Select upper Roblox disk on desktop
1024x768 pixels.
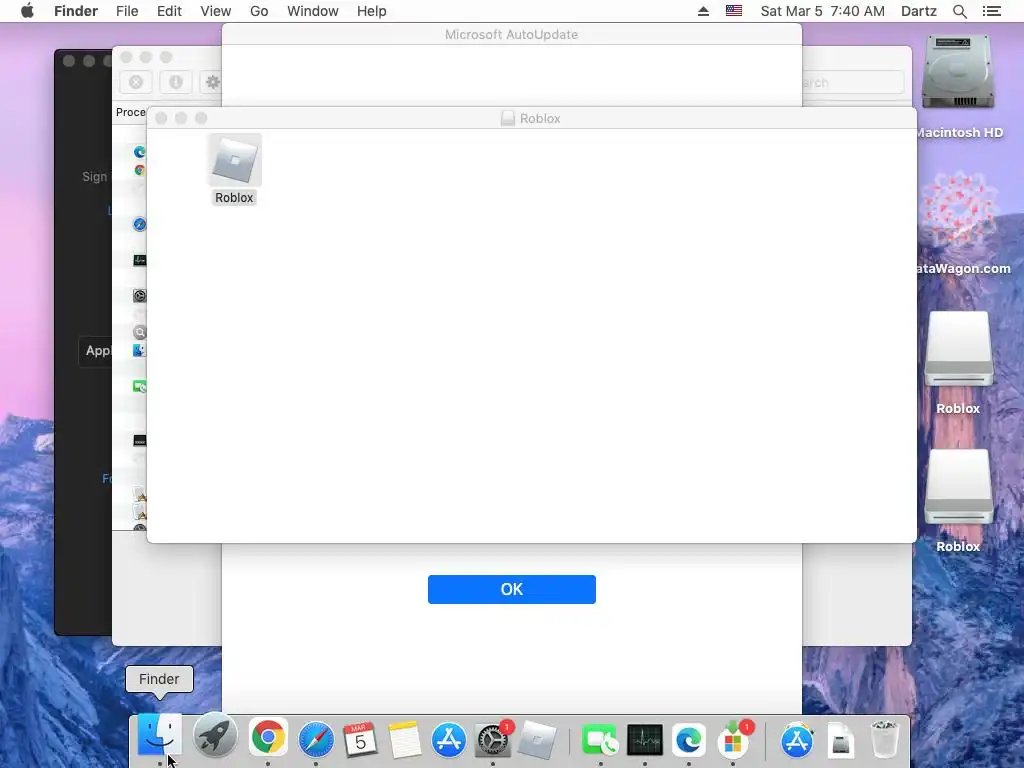(x=958, y=349)
